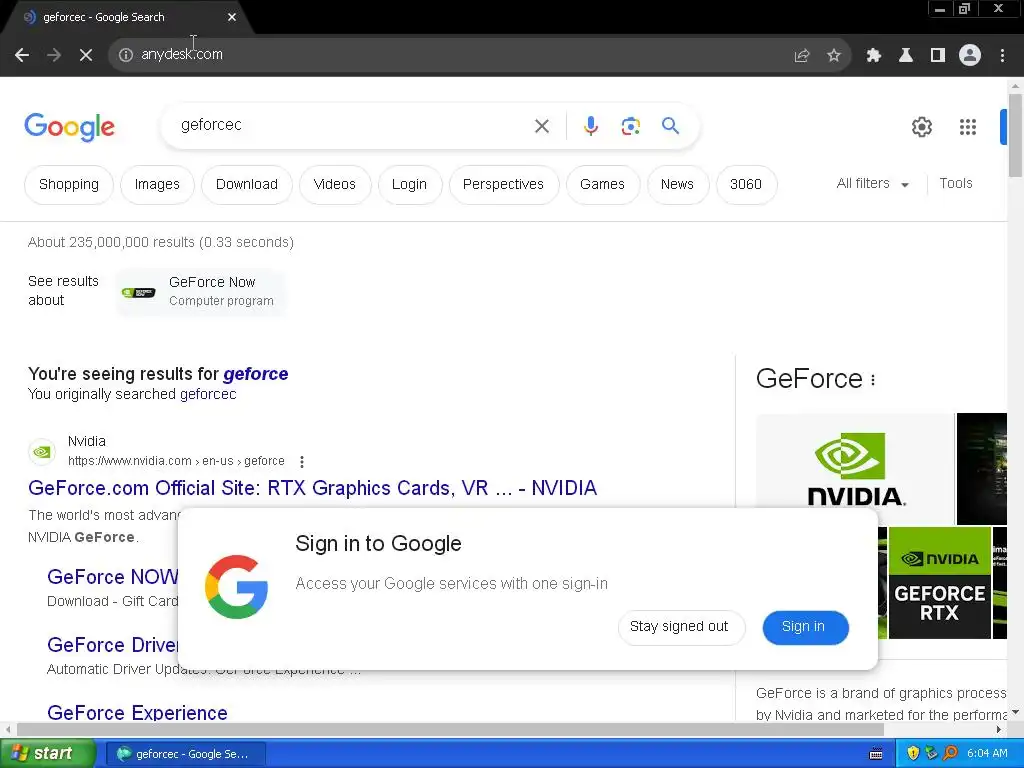Image resolution: width=1024 pixels, height=768 pixels.
Task: Clear the search box with the X
Action: [542, 126]
